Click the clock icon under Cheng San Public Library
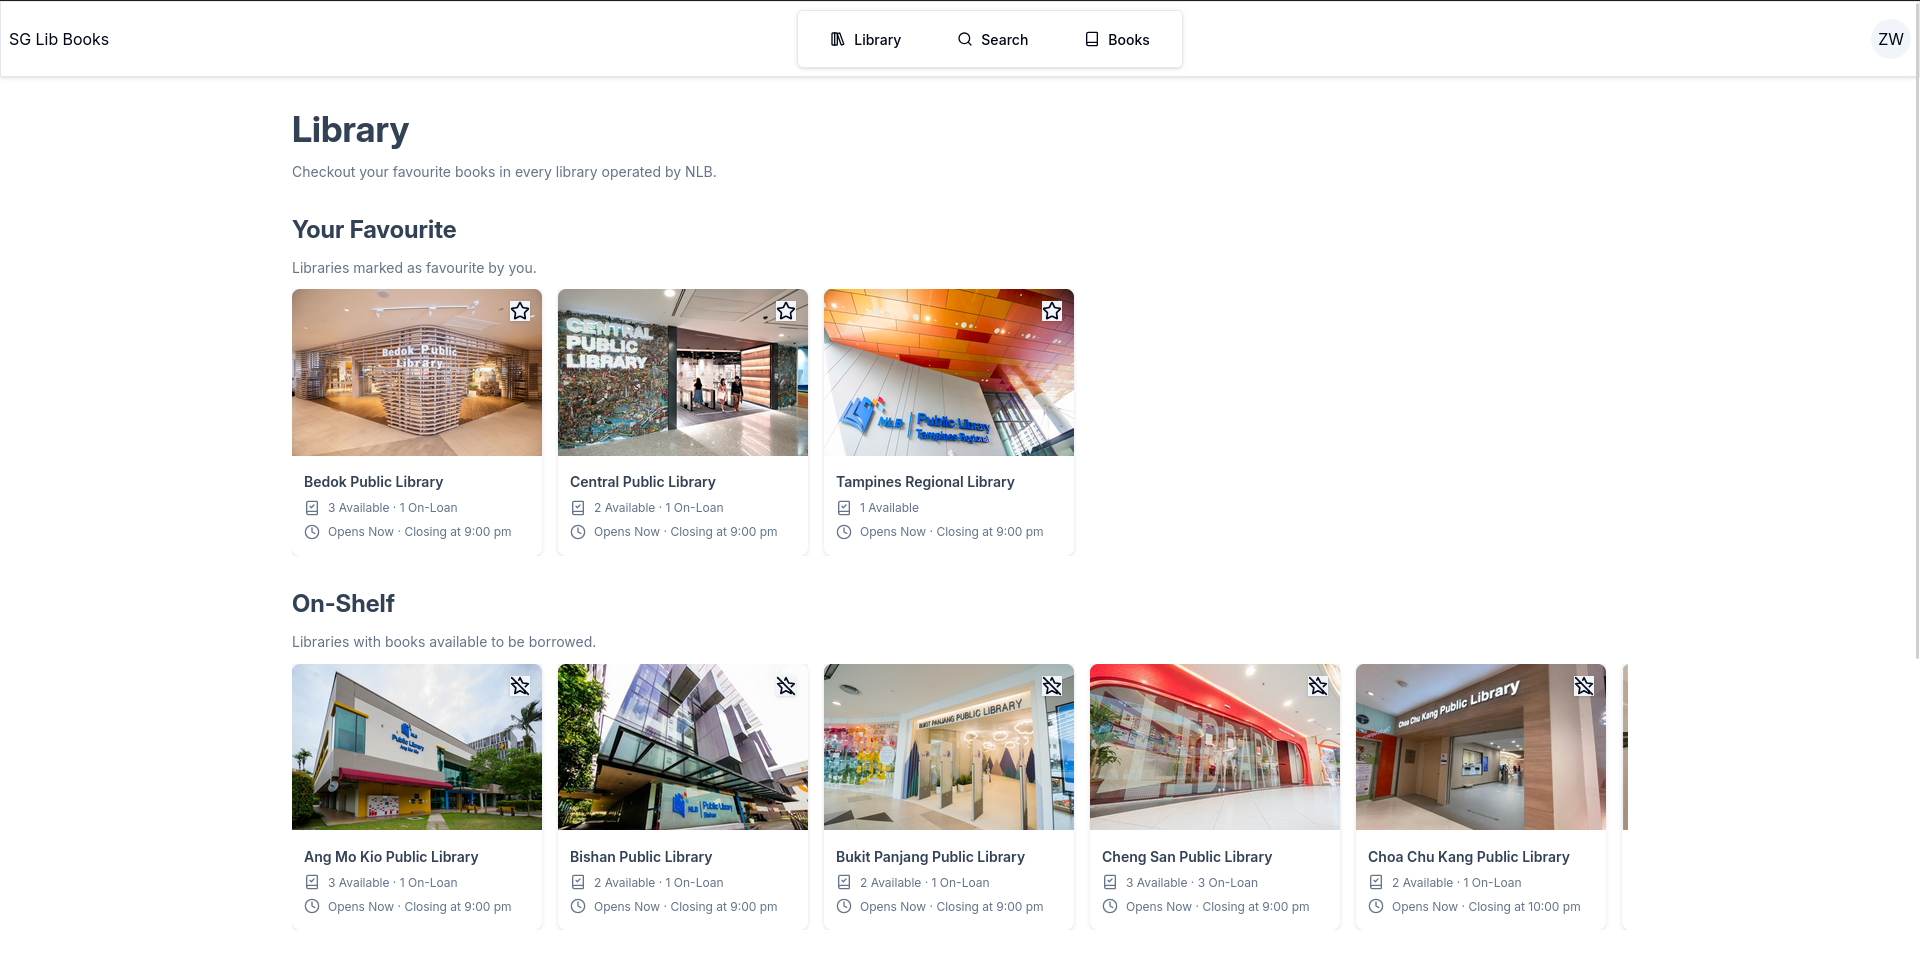The image size is (1920, 961). [x=1110, y=907]
